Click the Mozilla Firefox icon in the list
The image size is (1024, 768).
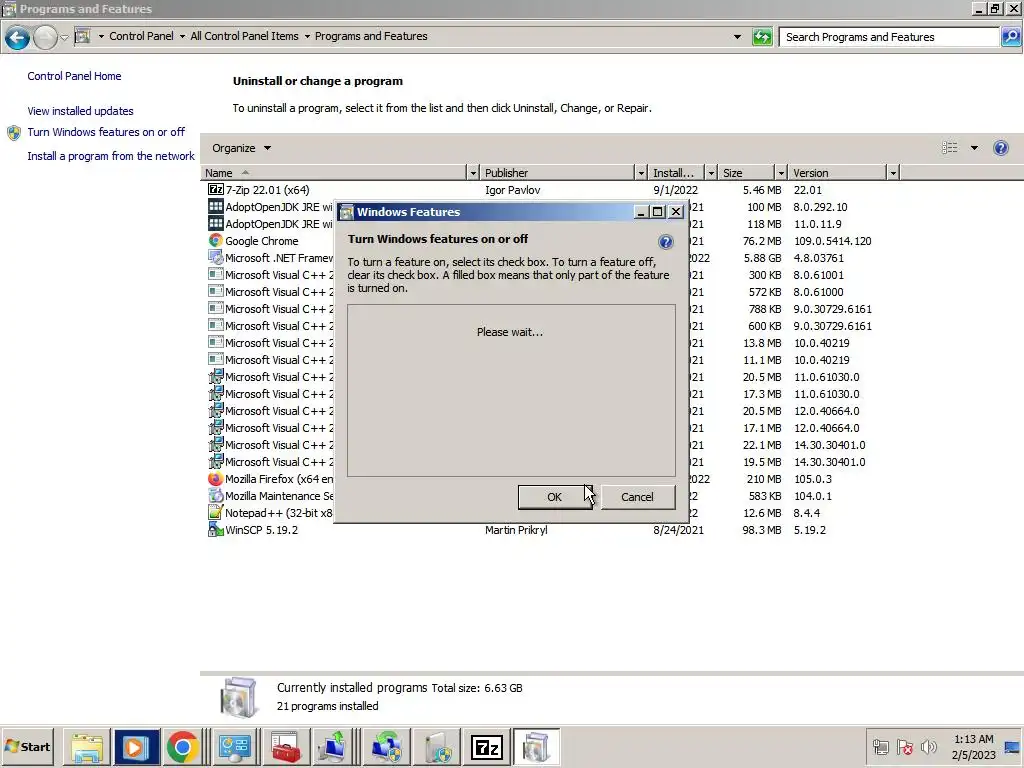point(216,479)
